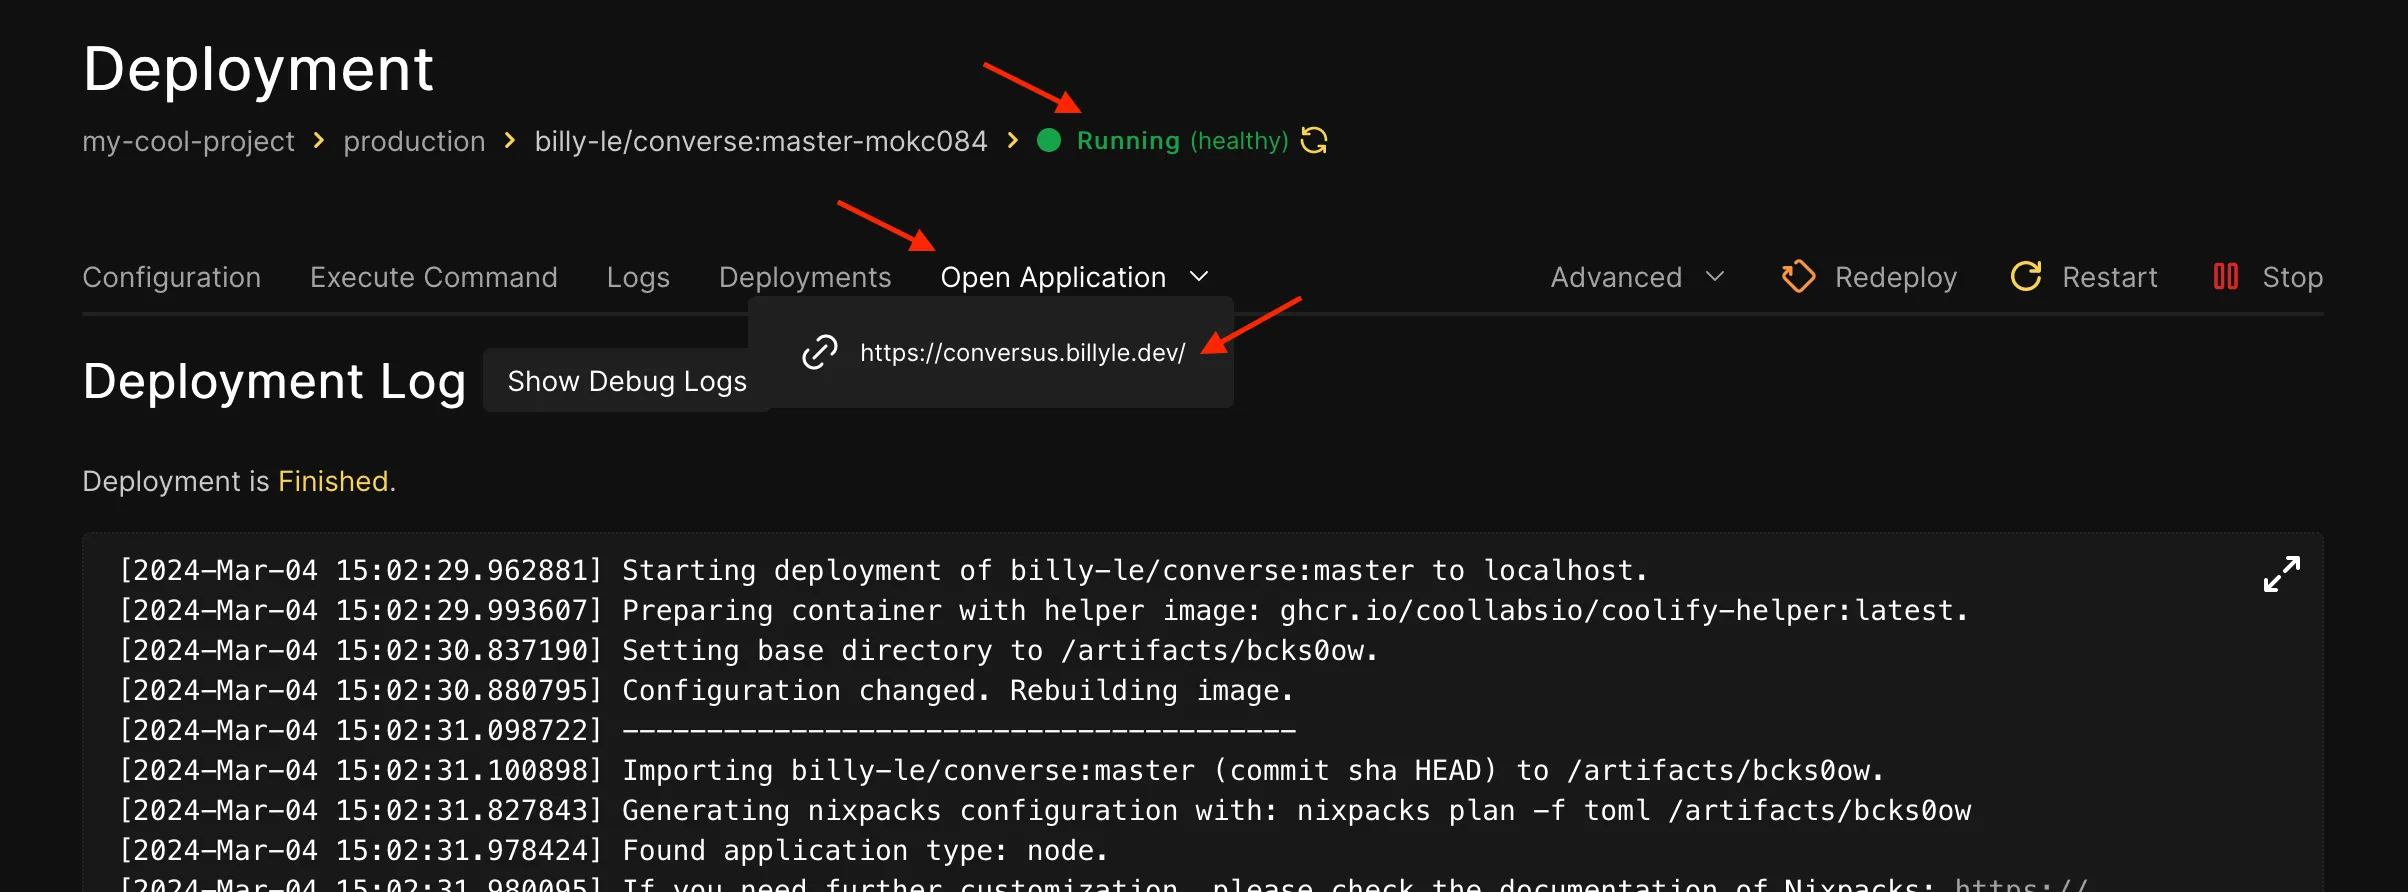Expand the deployment log to fullscreen
Viewport: 2408px width, 892px height.
coord(2282,574)
